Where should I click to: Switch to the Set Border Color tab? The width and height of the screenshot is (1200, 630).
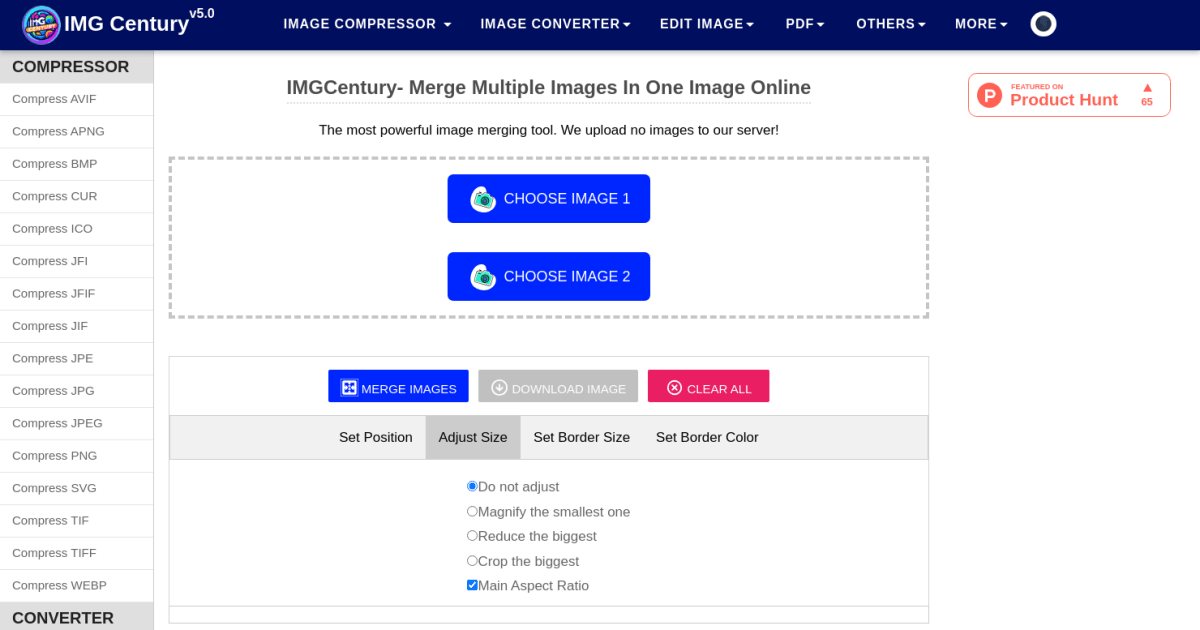pos(707,437)
